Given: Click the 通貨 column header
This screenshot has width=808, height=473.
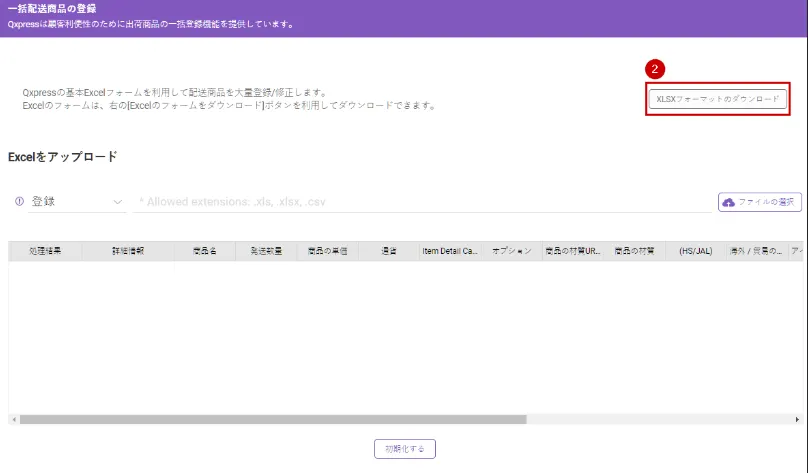Looking at the screenshot, I should tap(389, 251).
